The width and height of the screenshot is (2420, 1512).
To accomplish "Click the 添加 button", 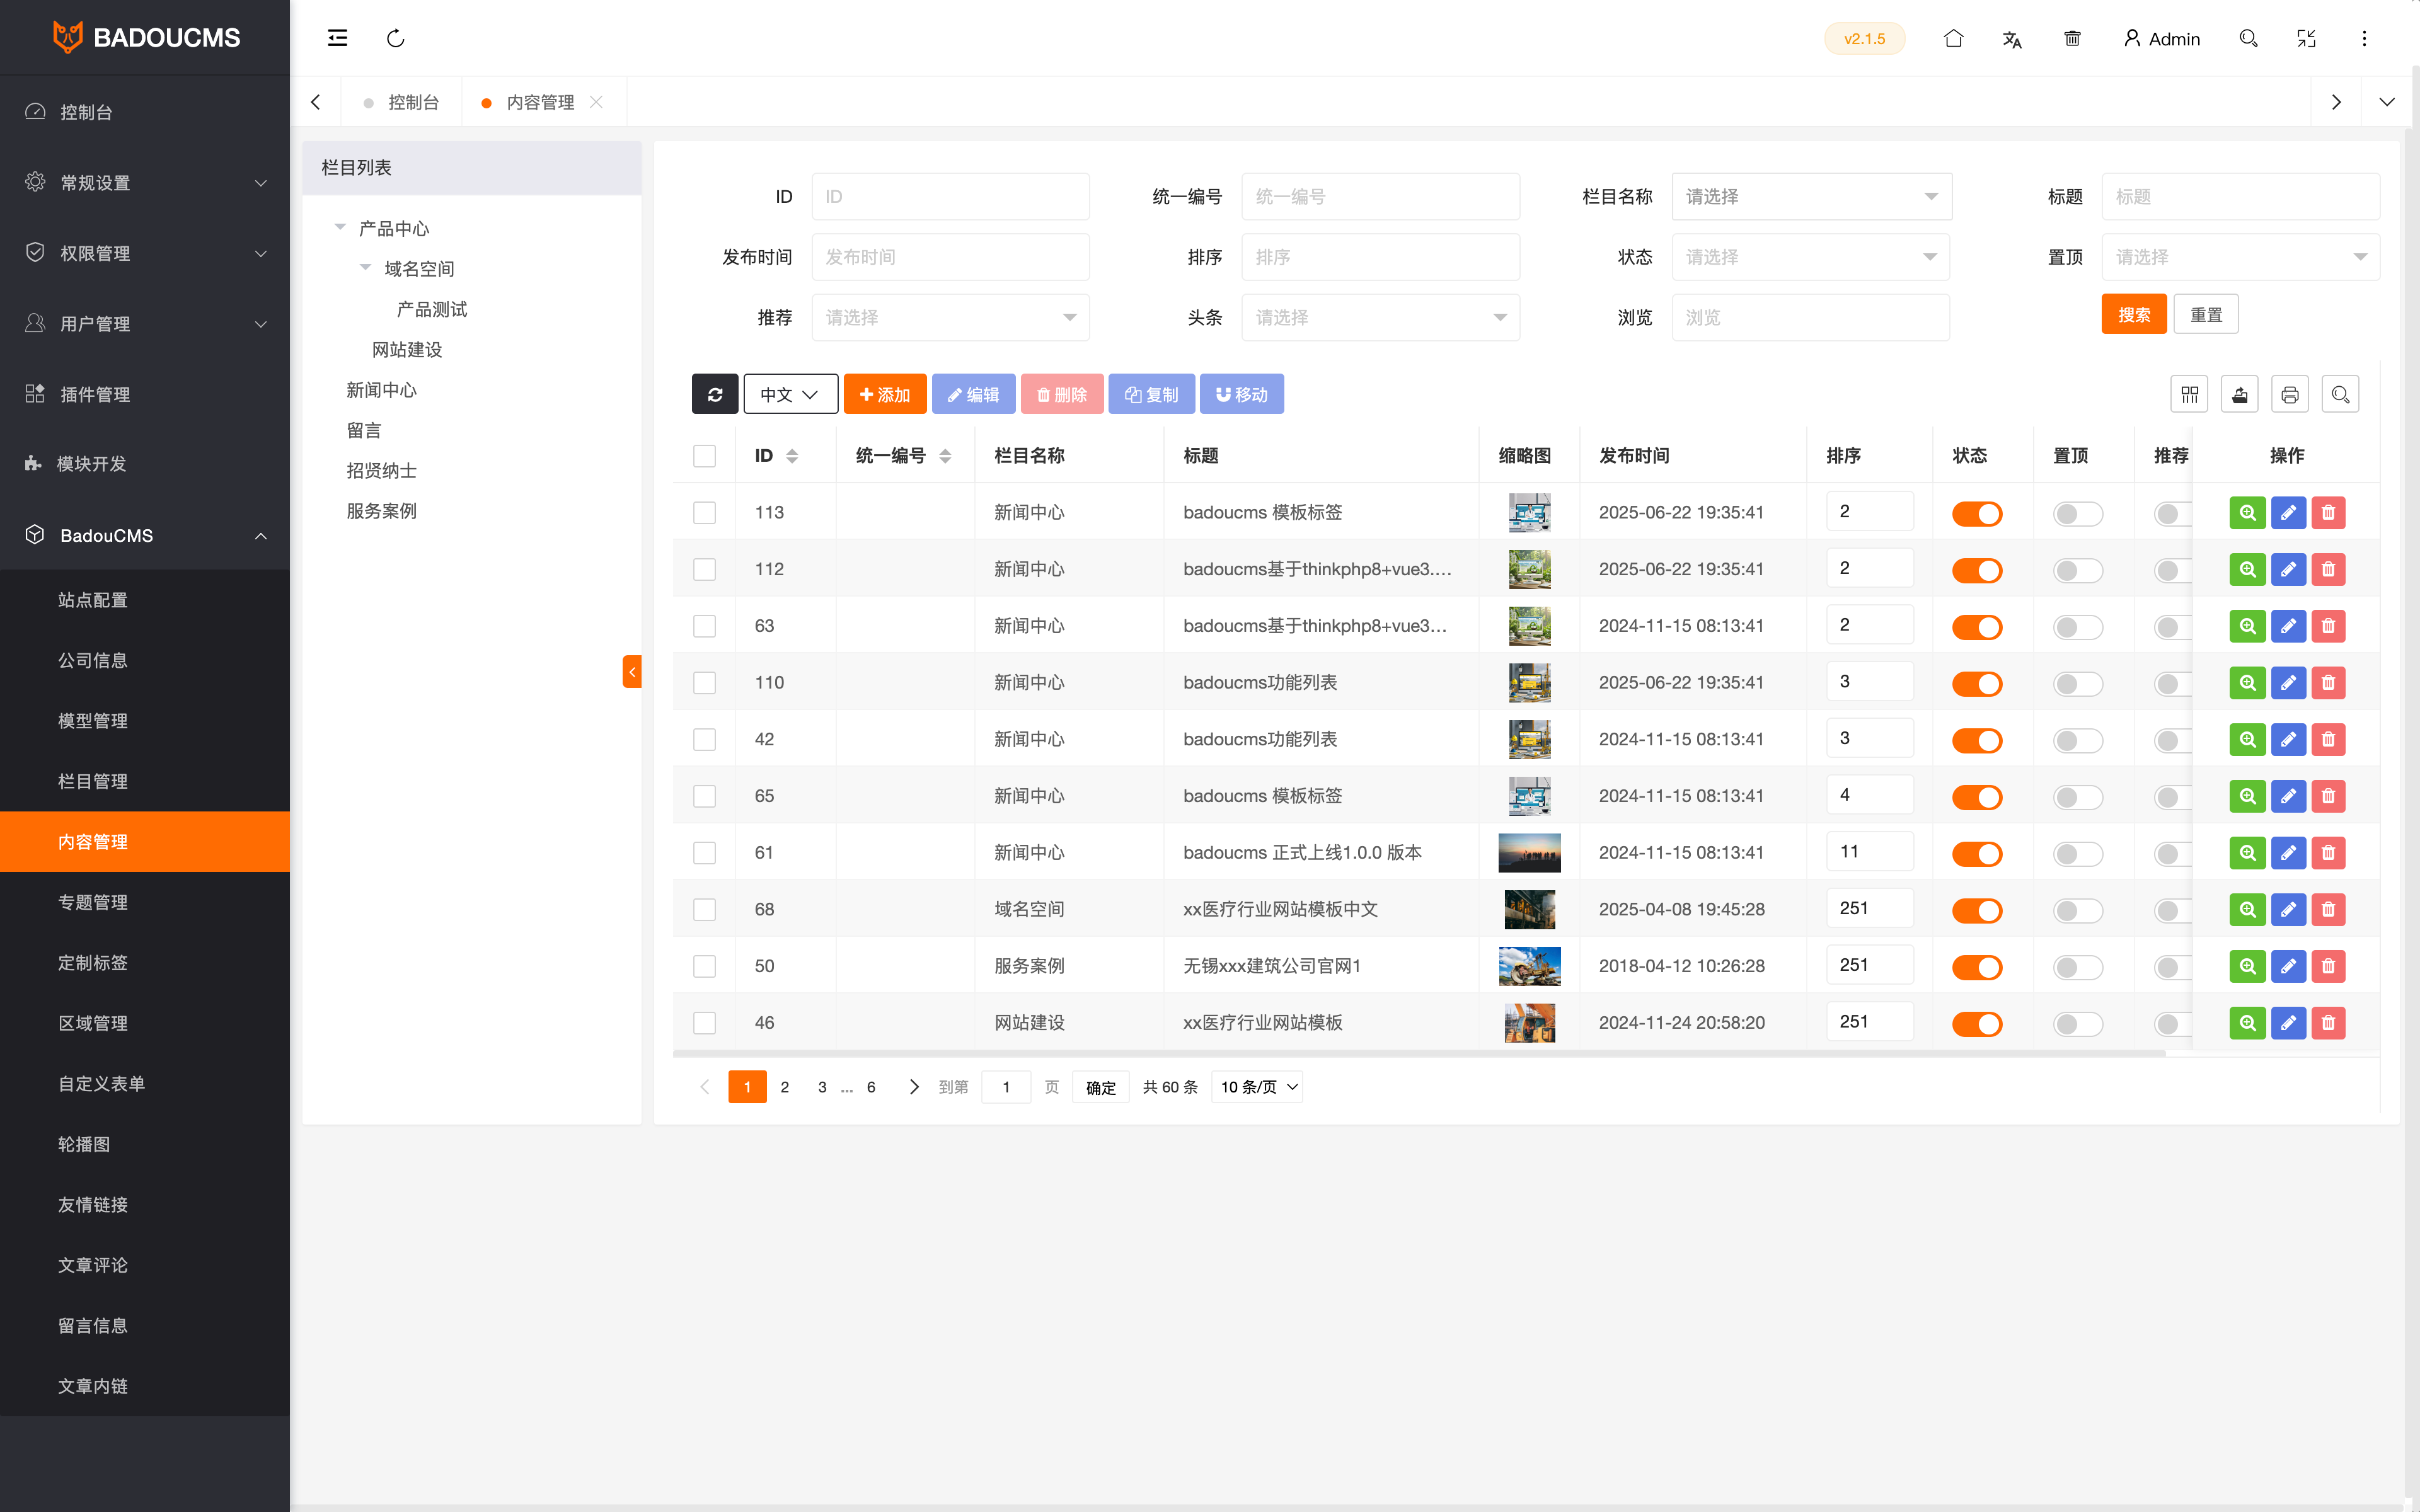I will 885,394.
